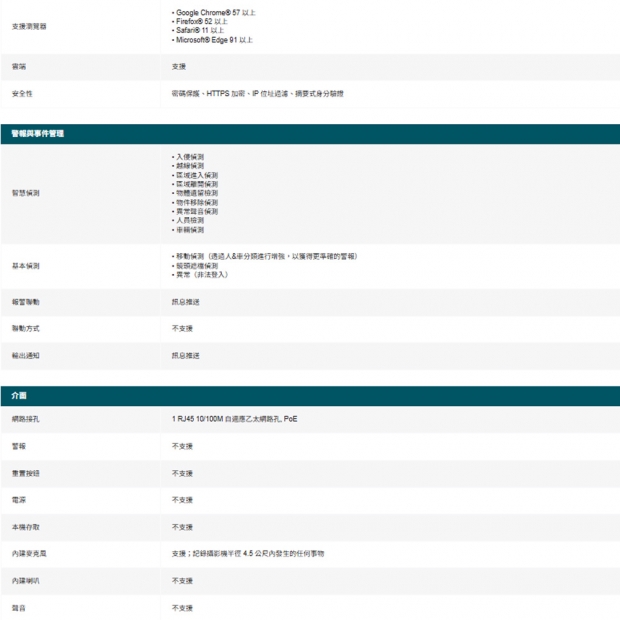Click the 輸出通知 row label
The width and height of the screenshot is (620, 620).
coord(25,355)
